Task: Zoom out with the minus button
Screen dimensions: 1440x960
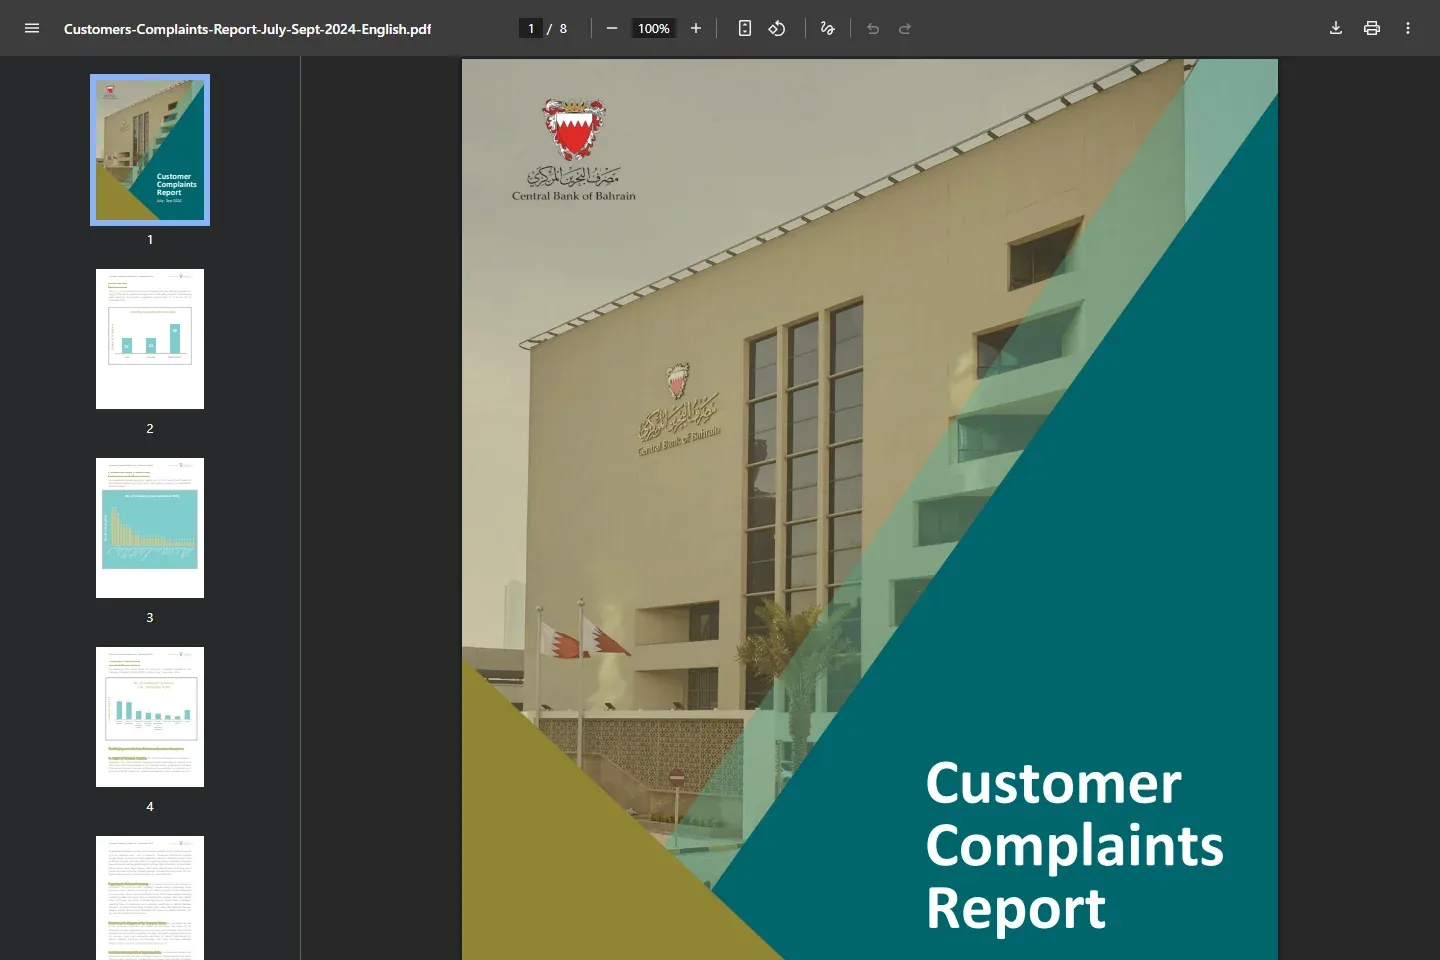Action: [x=612, y=28]
